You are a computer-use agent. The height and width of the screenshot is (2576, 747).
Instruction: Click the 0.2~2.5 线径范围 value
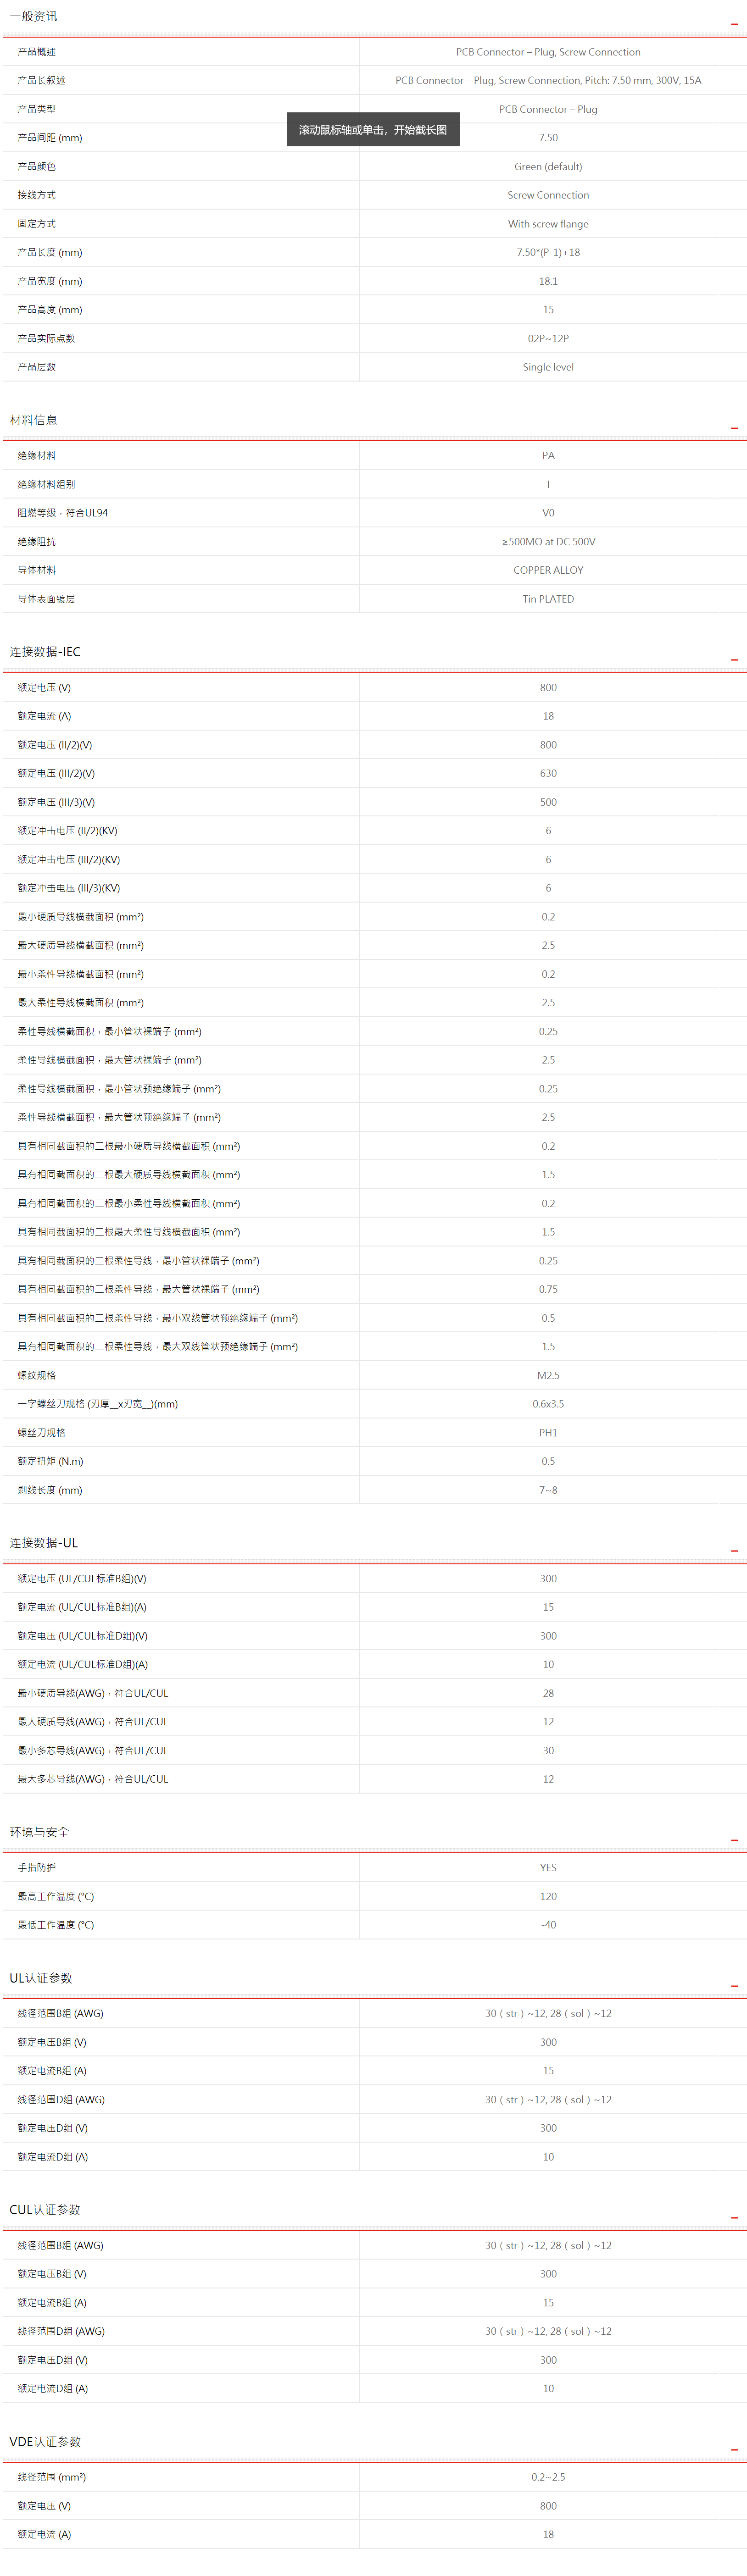coord(548,2477)
